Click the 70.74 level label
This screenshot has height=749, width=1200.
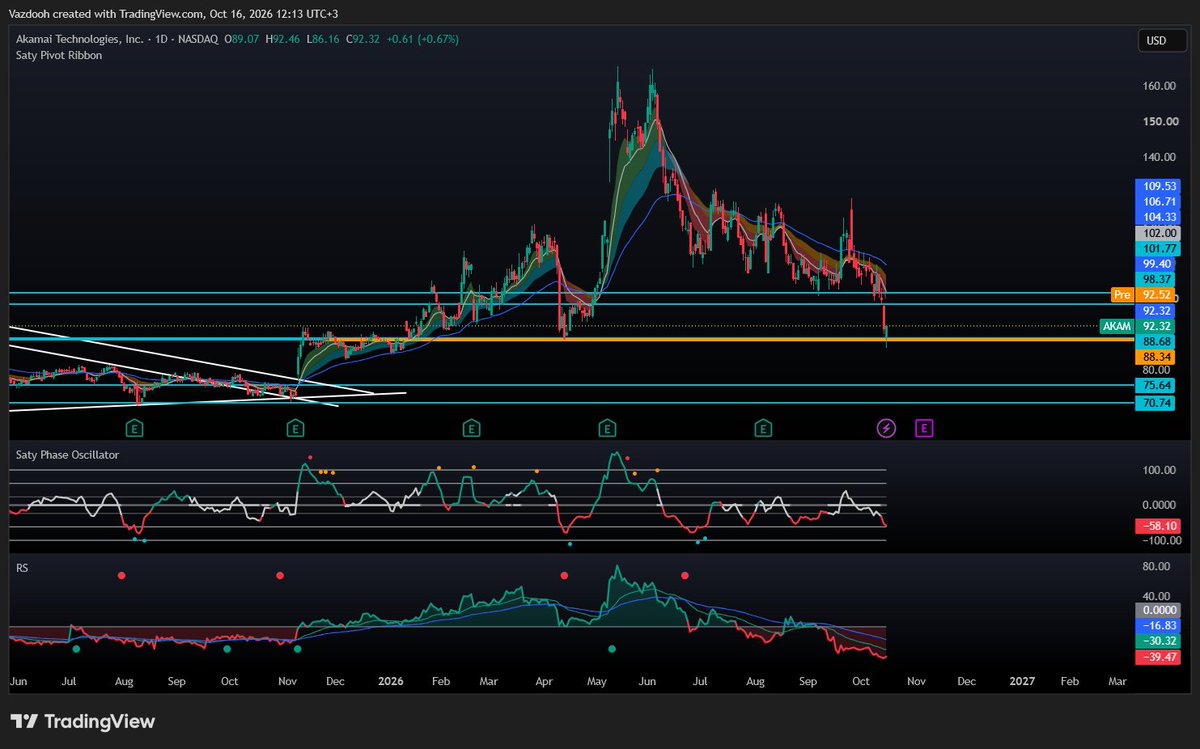(x=1156, y=403)
